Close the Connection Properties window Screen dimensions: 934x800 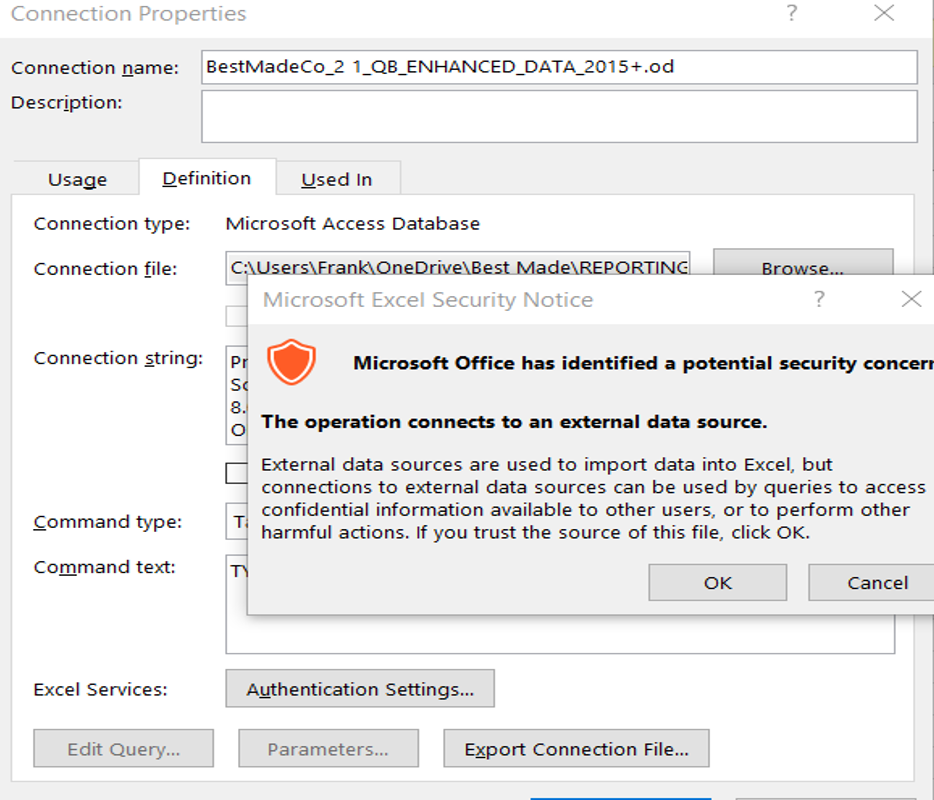point(884,13)
